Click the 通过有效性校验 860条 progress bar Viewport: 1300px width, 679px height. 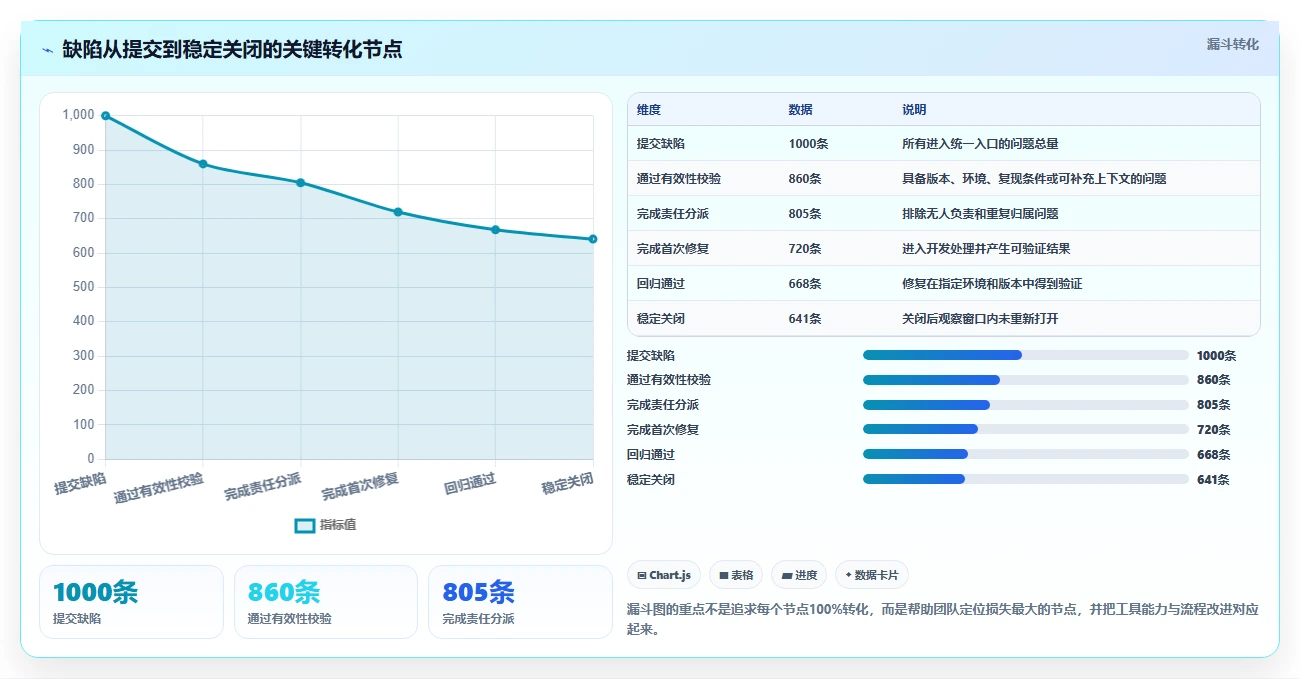(x=1026, y=380)
